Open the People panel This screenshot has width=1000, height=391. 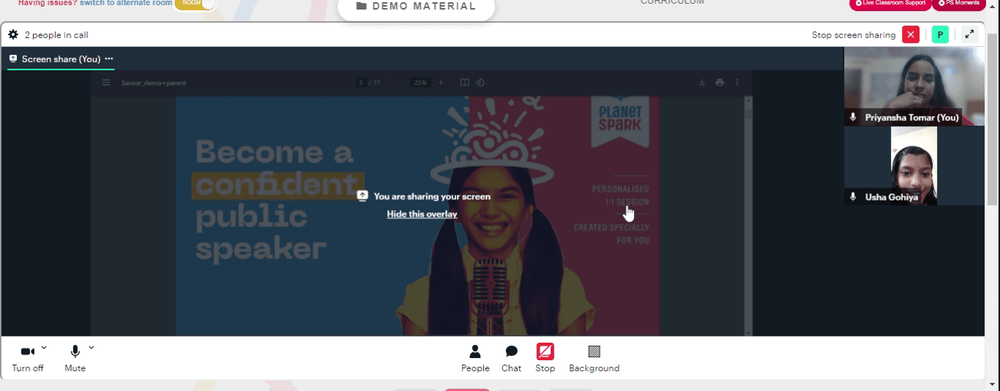pyautogui.click(x=475, y=358)
